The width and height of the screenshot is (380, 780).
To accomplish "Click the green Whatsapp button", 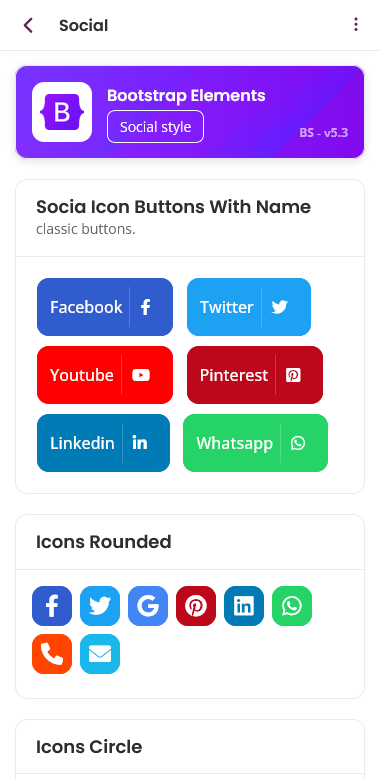I will coord(255,443).
